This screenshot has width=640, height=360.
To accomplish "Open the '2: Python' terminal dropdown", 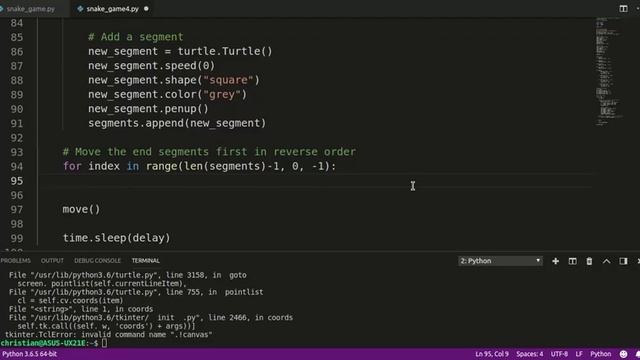I will [500, 261].
